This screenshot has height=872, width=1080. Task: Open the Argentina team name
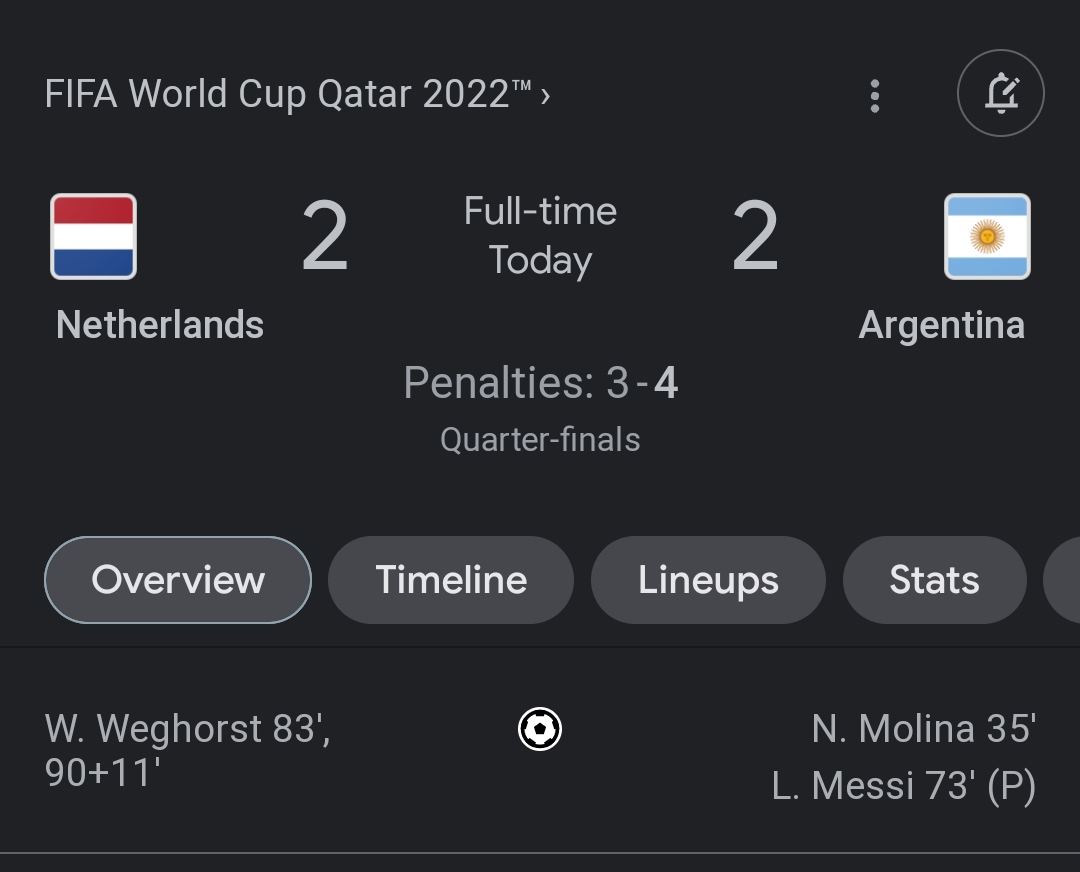point(942,325)
